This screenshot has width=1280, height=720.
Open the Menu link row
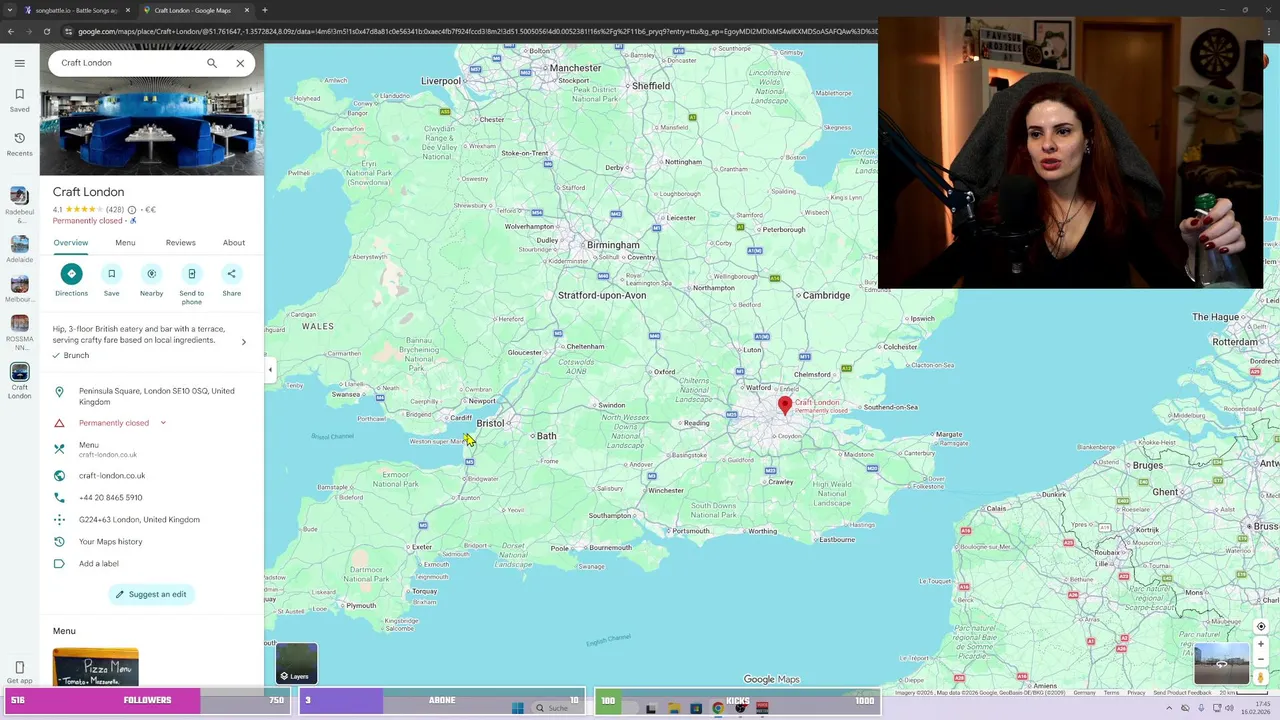pyautogui.click(x=152, y=449)
